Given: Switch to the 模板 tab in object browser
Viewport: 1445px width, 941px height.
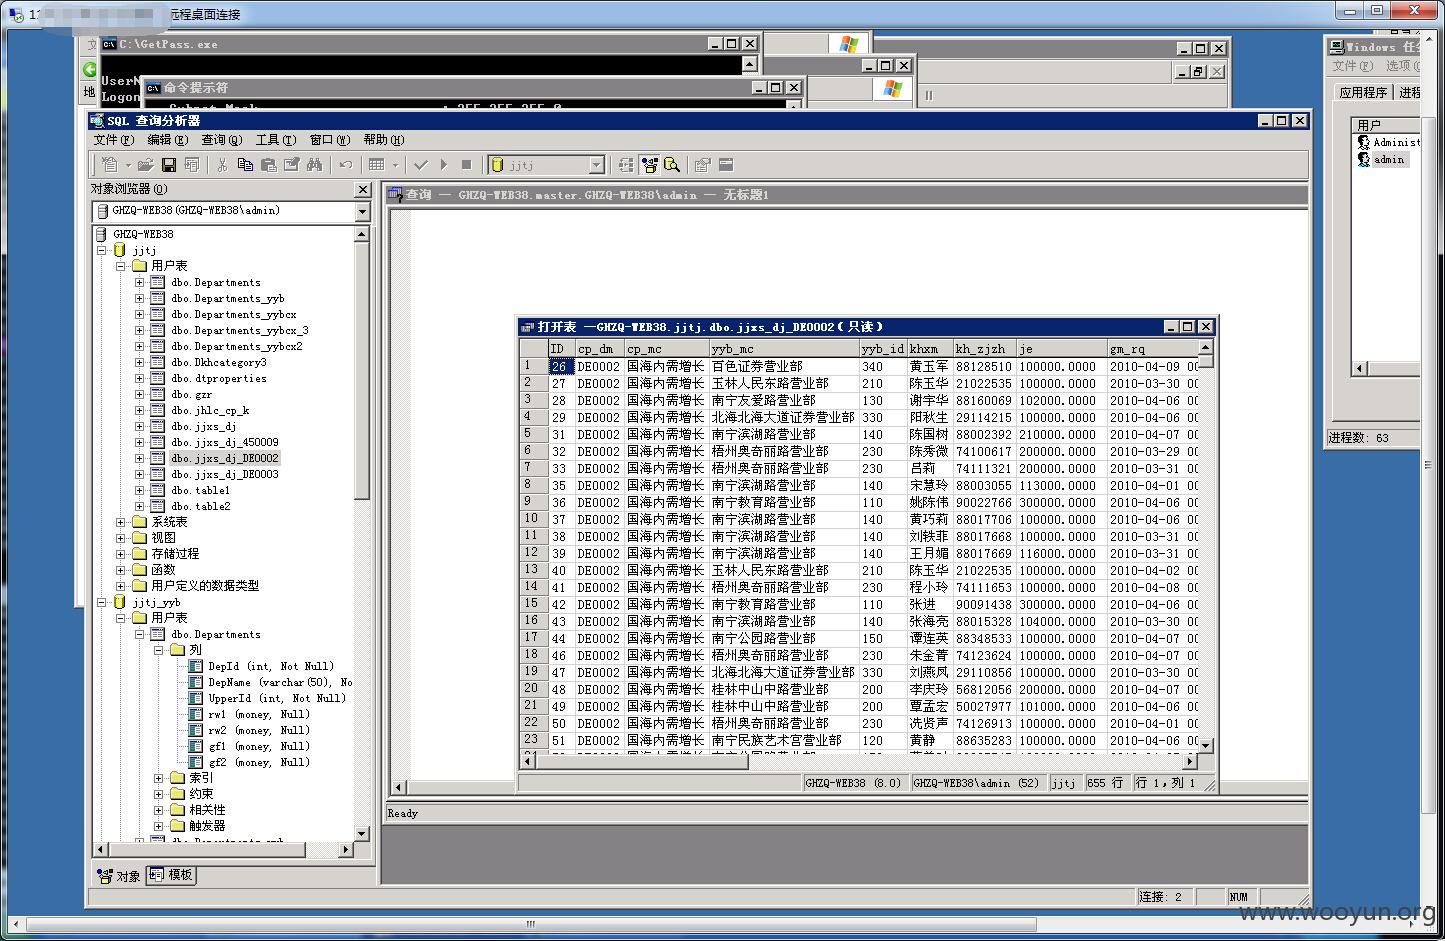Looking at the screenshot, I should click(x=171, y=875).
